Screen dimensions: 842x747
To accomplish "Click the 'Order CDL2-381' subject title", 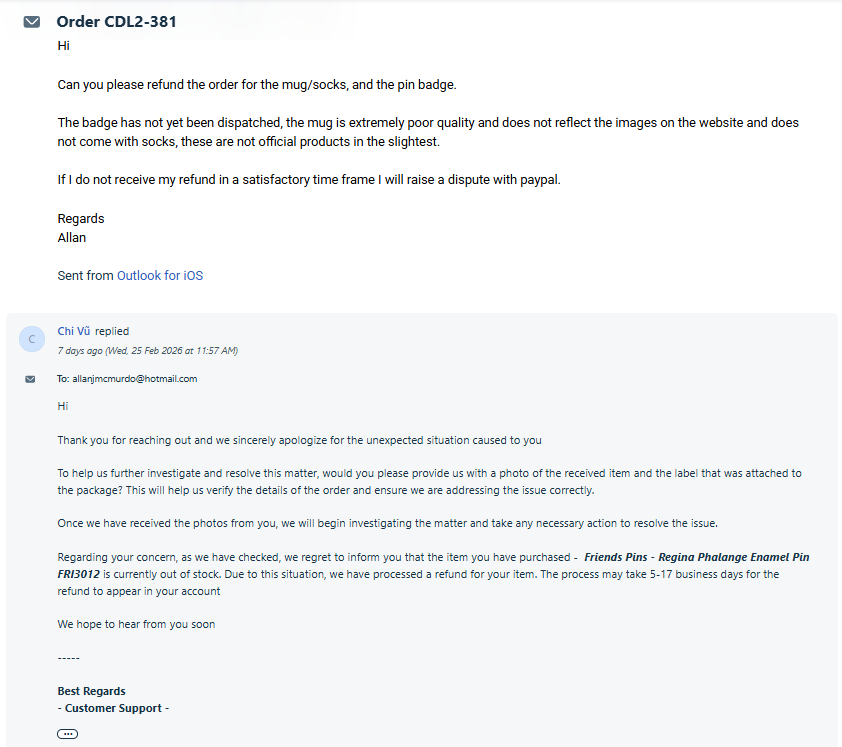I will (x=117, y=21).
